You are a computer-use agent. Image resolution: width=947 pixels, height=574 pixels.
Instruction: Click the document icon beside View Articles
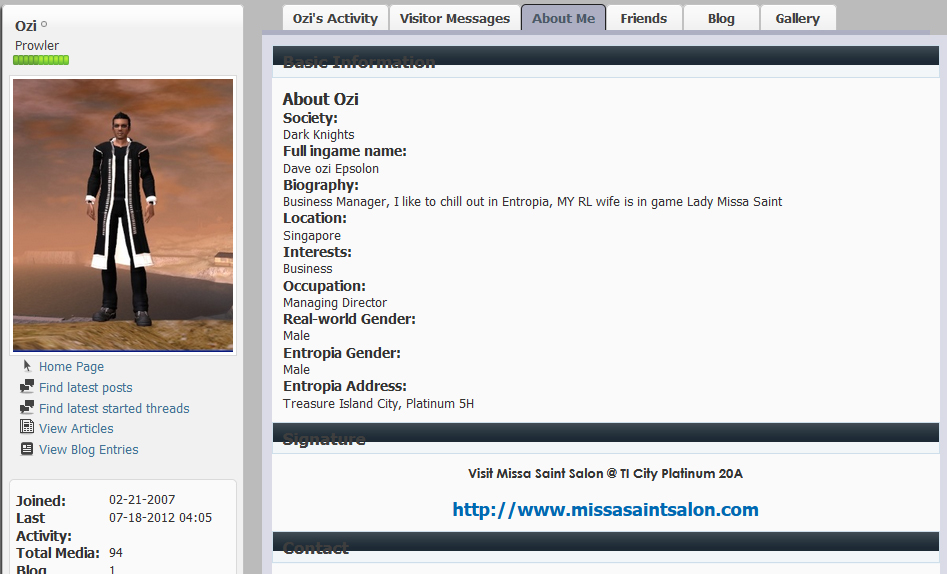(27, 428)
